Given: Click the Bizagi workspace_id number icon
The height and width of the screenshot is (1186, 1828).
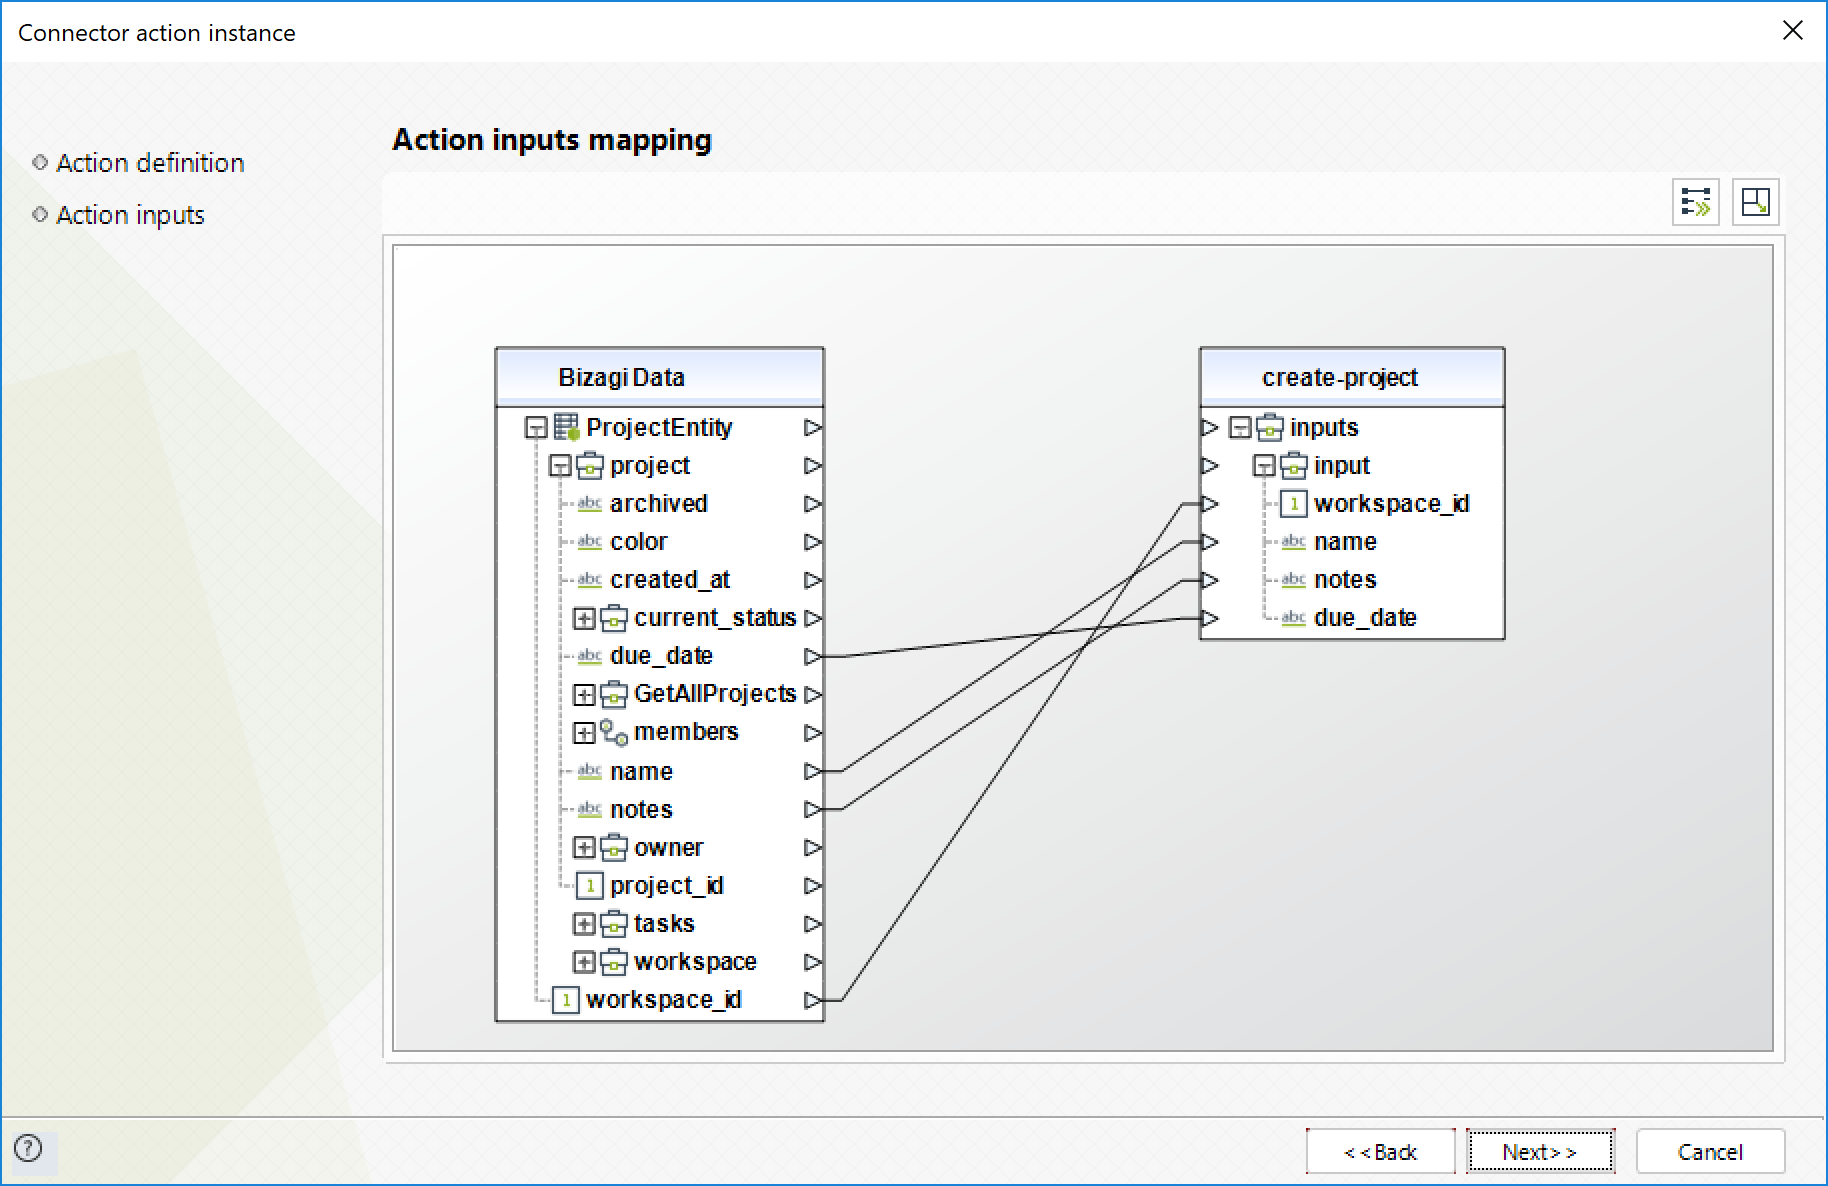Looking at the screenshot, I should click(x=566, y=1000).
